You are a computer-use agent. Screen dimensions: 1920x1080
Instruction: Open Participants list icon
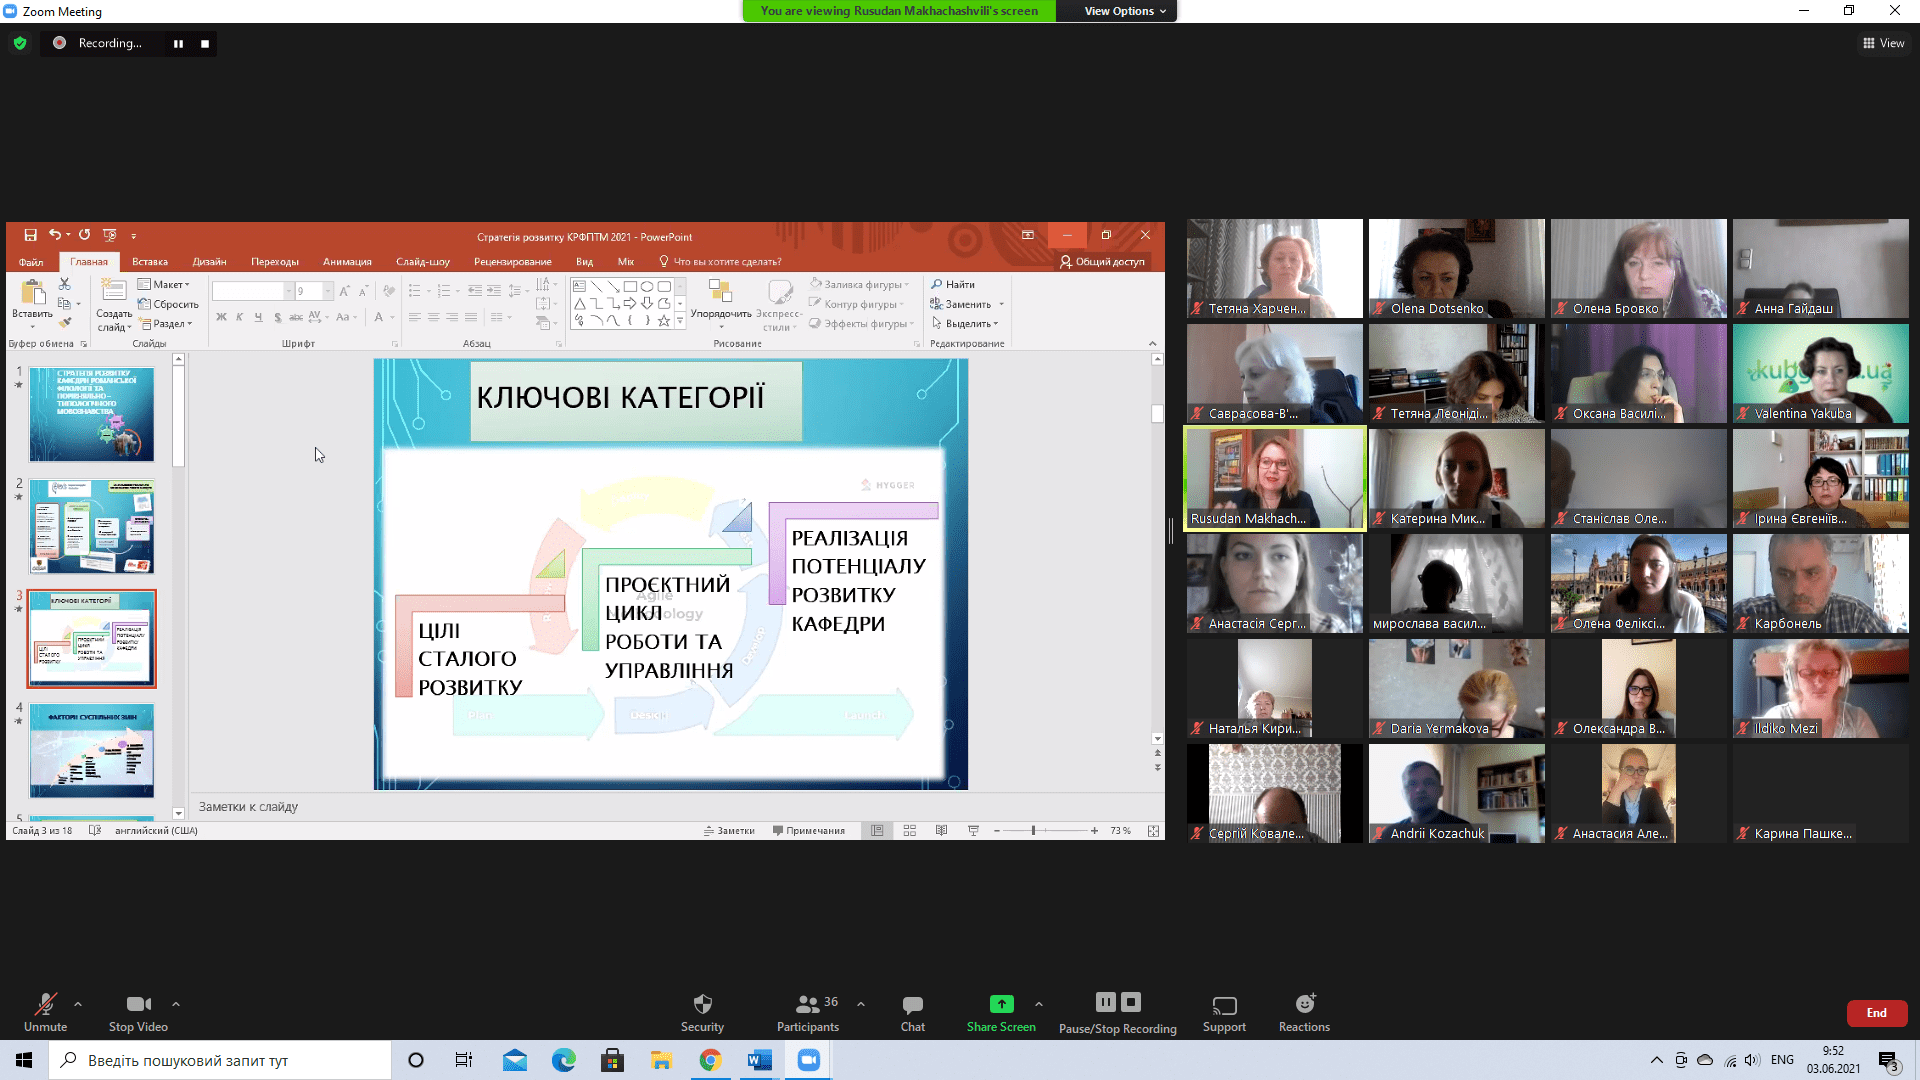point(807,1004)
